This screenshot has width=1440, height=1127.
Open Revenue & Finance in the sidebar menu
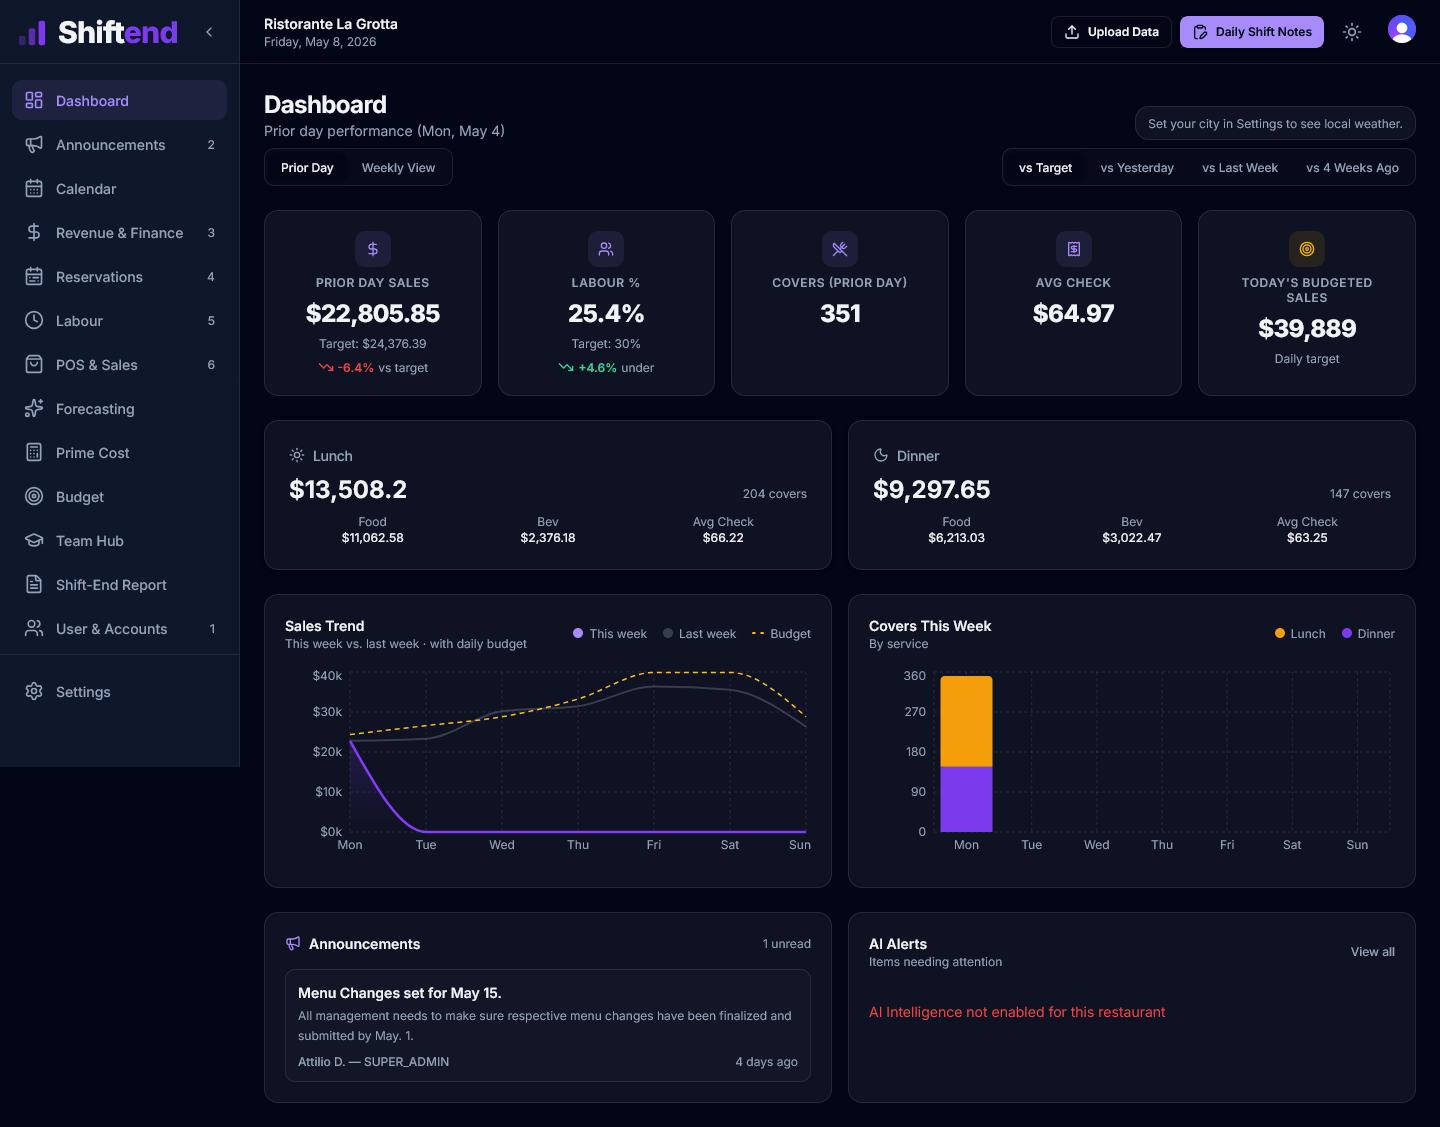(x=120, y=233)
